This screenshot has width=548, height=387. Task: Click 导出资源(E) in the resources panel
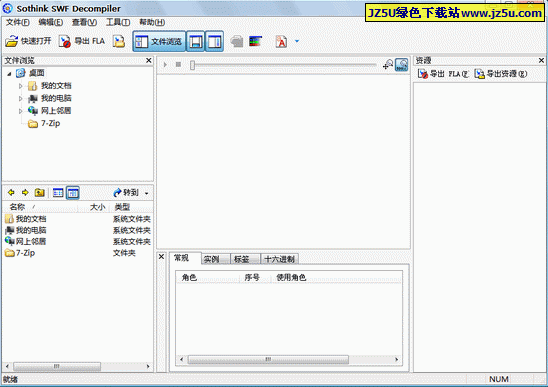point(501,74)
